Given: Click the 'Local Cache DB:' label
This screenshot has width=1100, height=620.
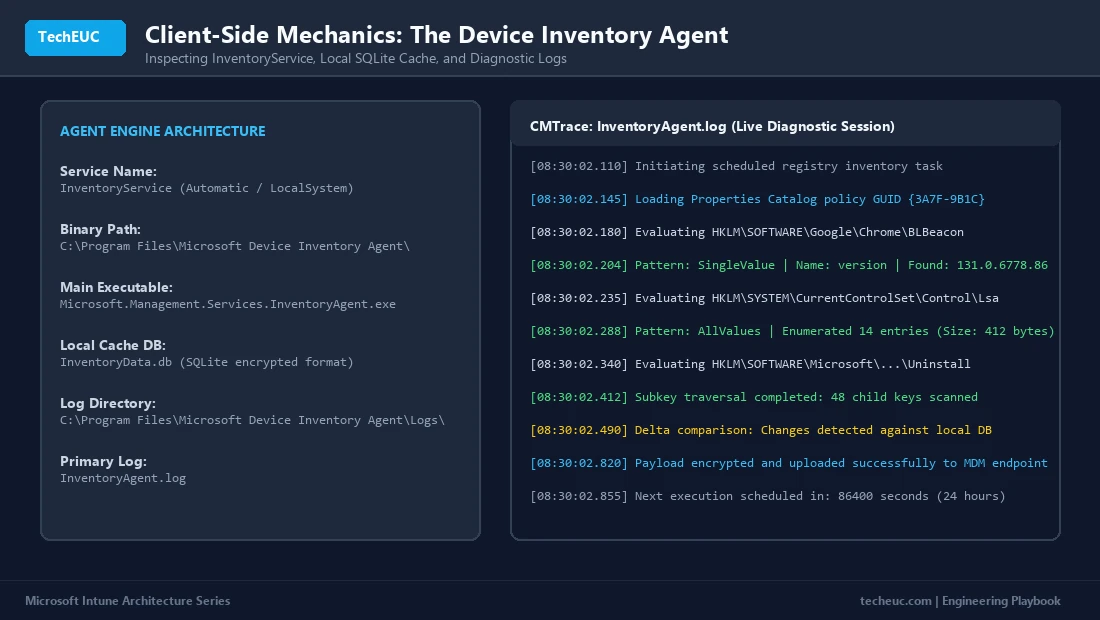Looking at the screenshot, I should pyautogui.click(x=113, y=345).
